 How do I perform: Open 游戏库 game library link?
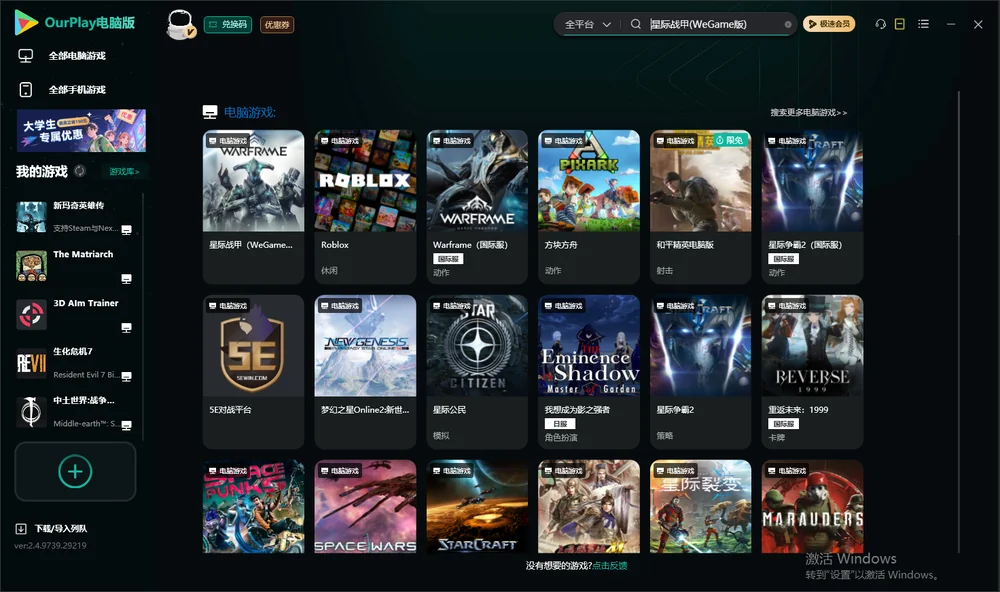124,172
